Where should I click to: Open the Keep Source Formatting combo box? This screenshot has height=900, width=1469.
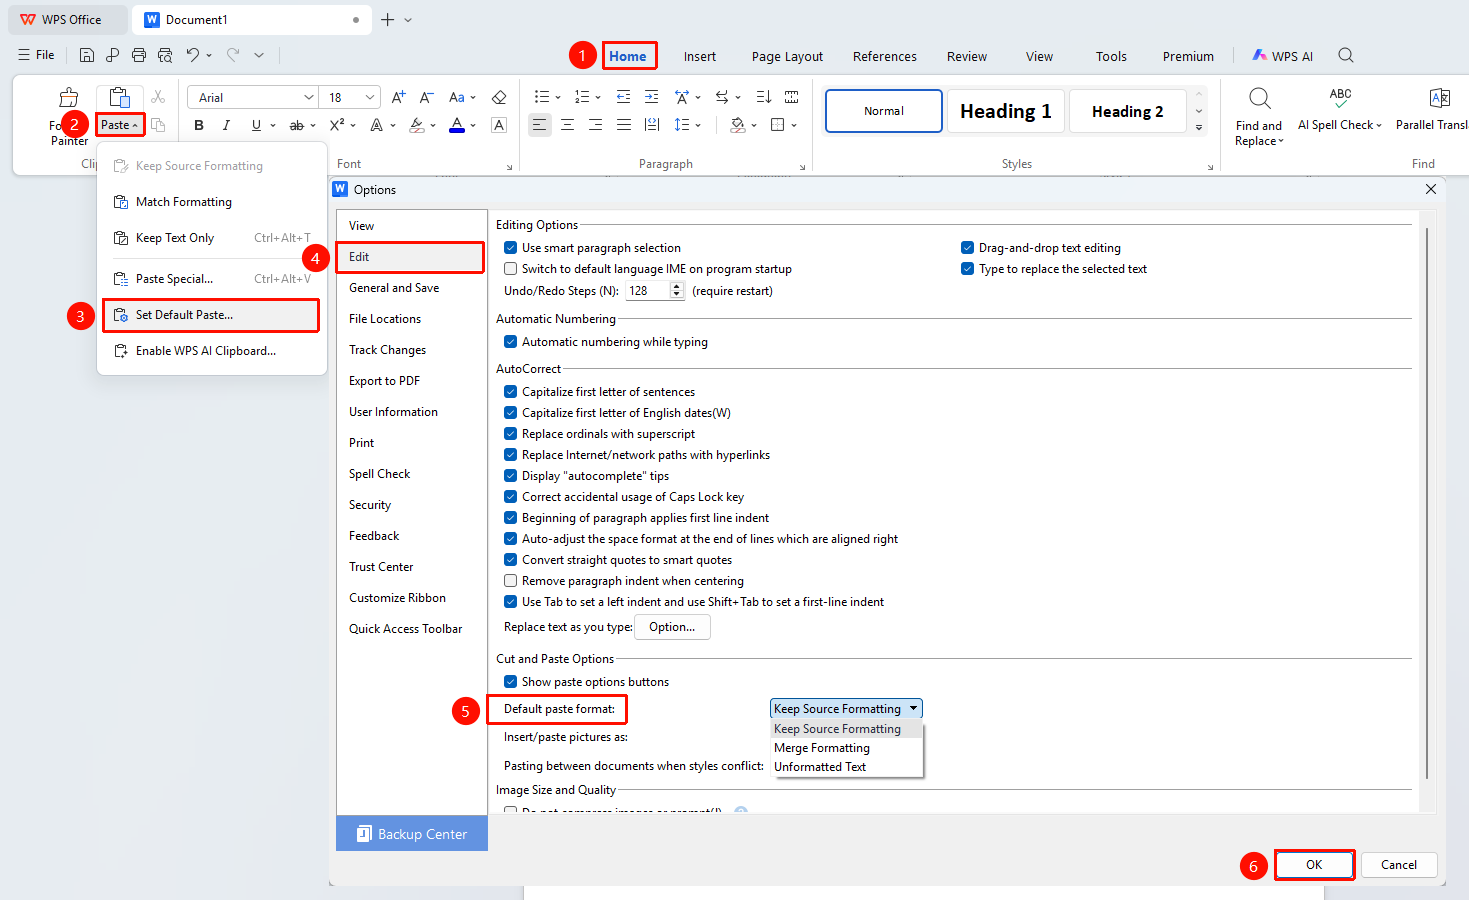pyautogui.click(x=846, y=709)
